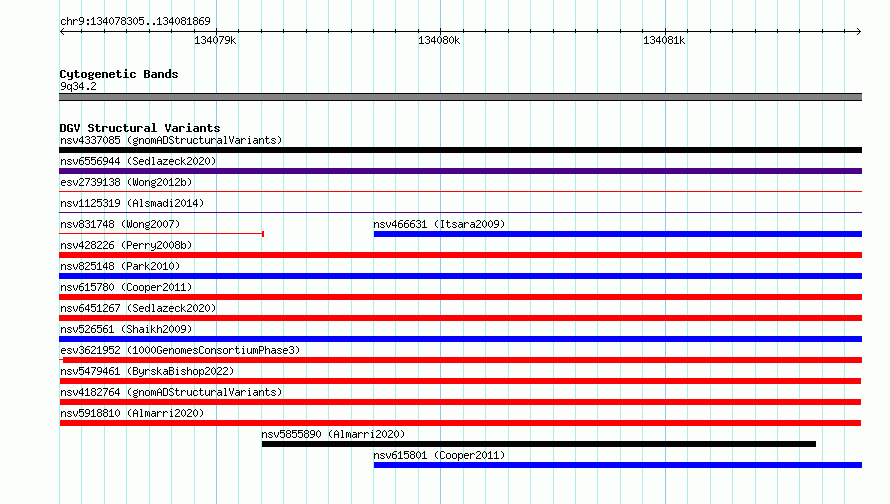Click the DGV Structural Variants track title
Image resolution: width=890 pixels, height=504 pixels.
[140, 128]
